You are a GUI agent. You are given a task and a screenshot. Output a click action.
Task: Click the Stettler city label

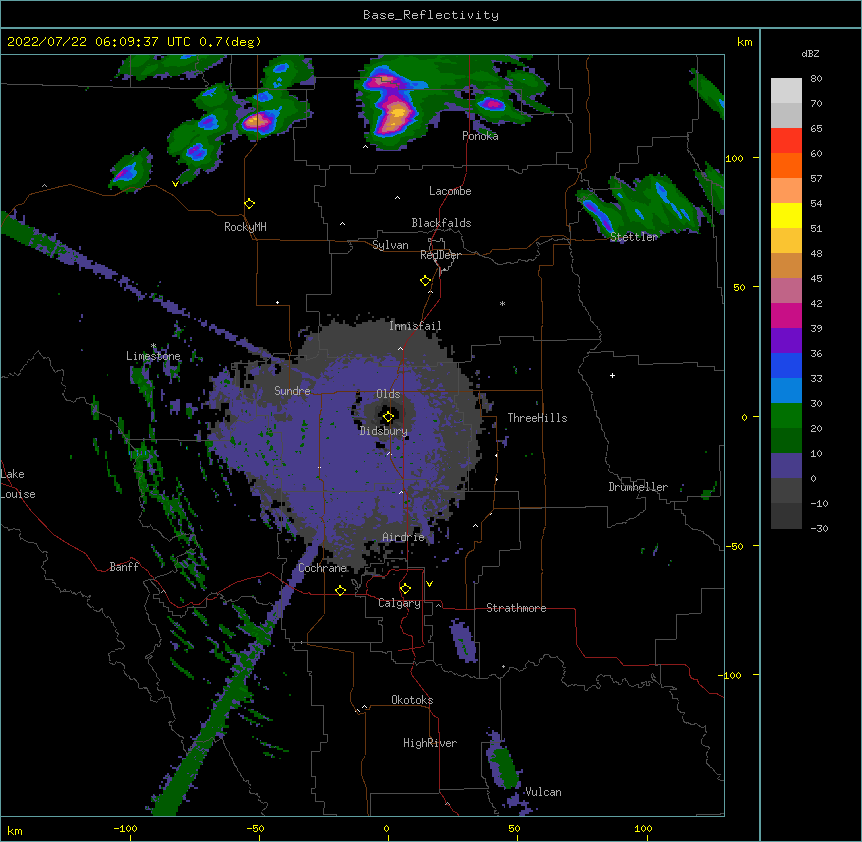tap(633, 237)
